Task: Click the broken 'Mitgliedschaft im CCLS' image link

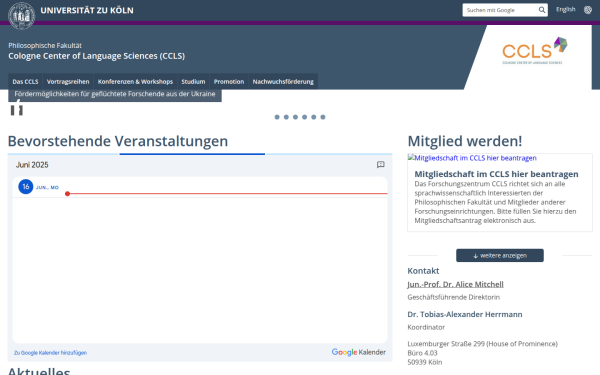Action: point(472,158)
